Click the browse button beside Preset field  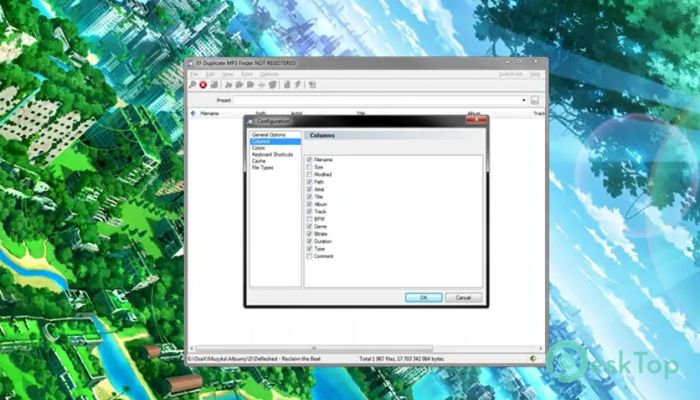[535, 100]
